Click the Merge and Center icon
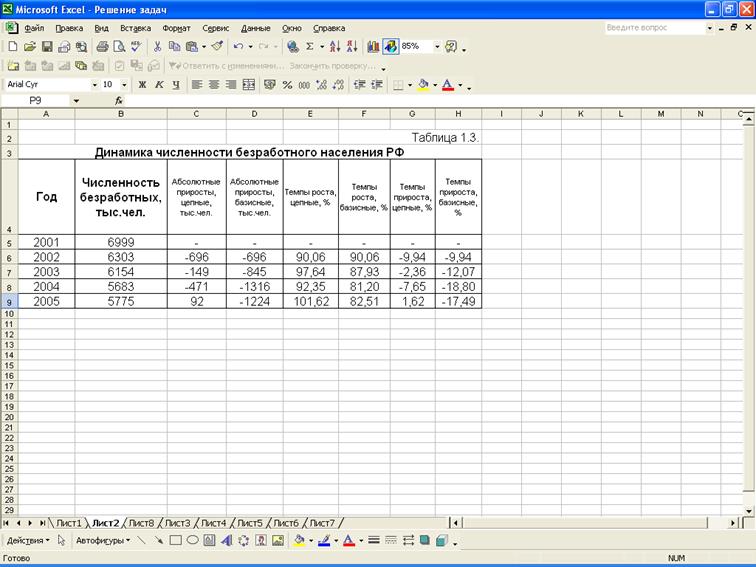 click(249, 85)
